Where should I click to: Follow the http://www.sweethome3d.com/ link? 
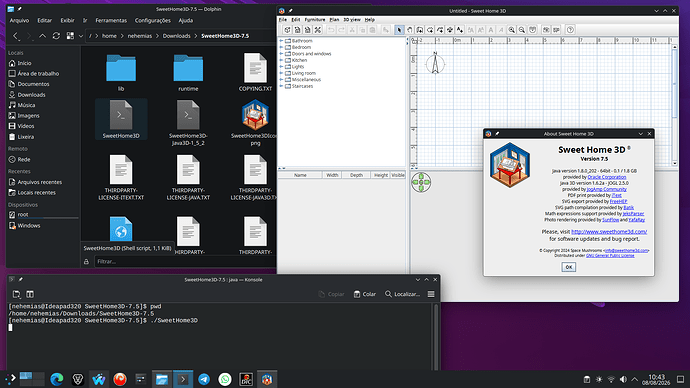pyautogui.click(x=609, y=231)
